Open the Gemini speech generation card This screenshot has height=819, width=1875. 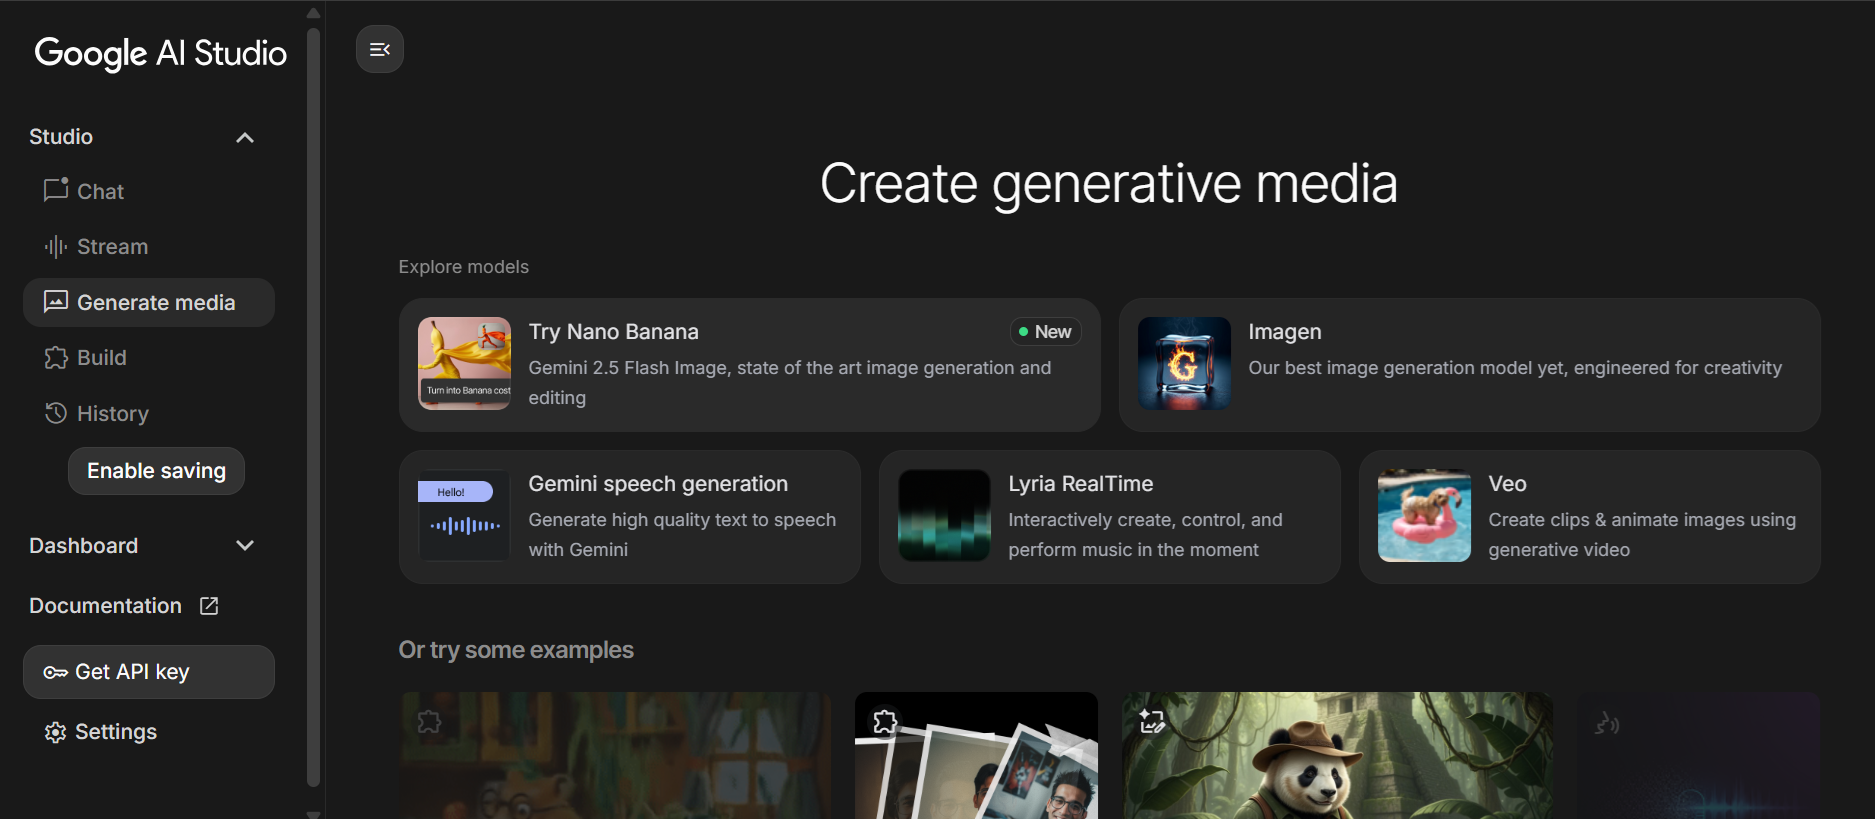pyautogui.click(x=630, y=517)
